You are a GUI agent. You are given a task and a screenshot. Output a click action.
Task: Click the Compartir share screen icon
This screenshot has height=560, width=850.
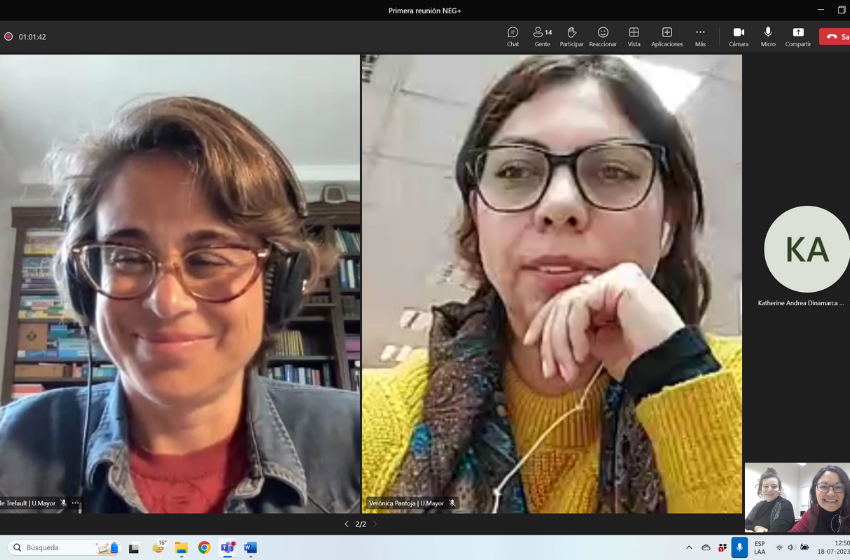(798, 35)
